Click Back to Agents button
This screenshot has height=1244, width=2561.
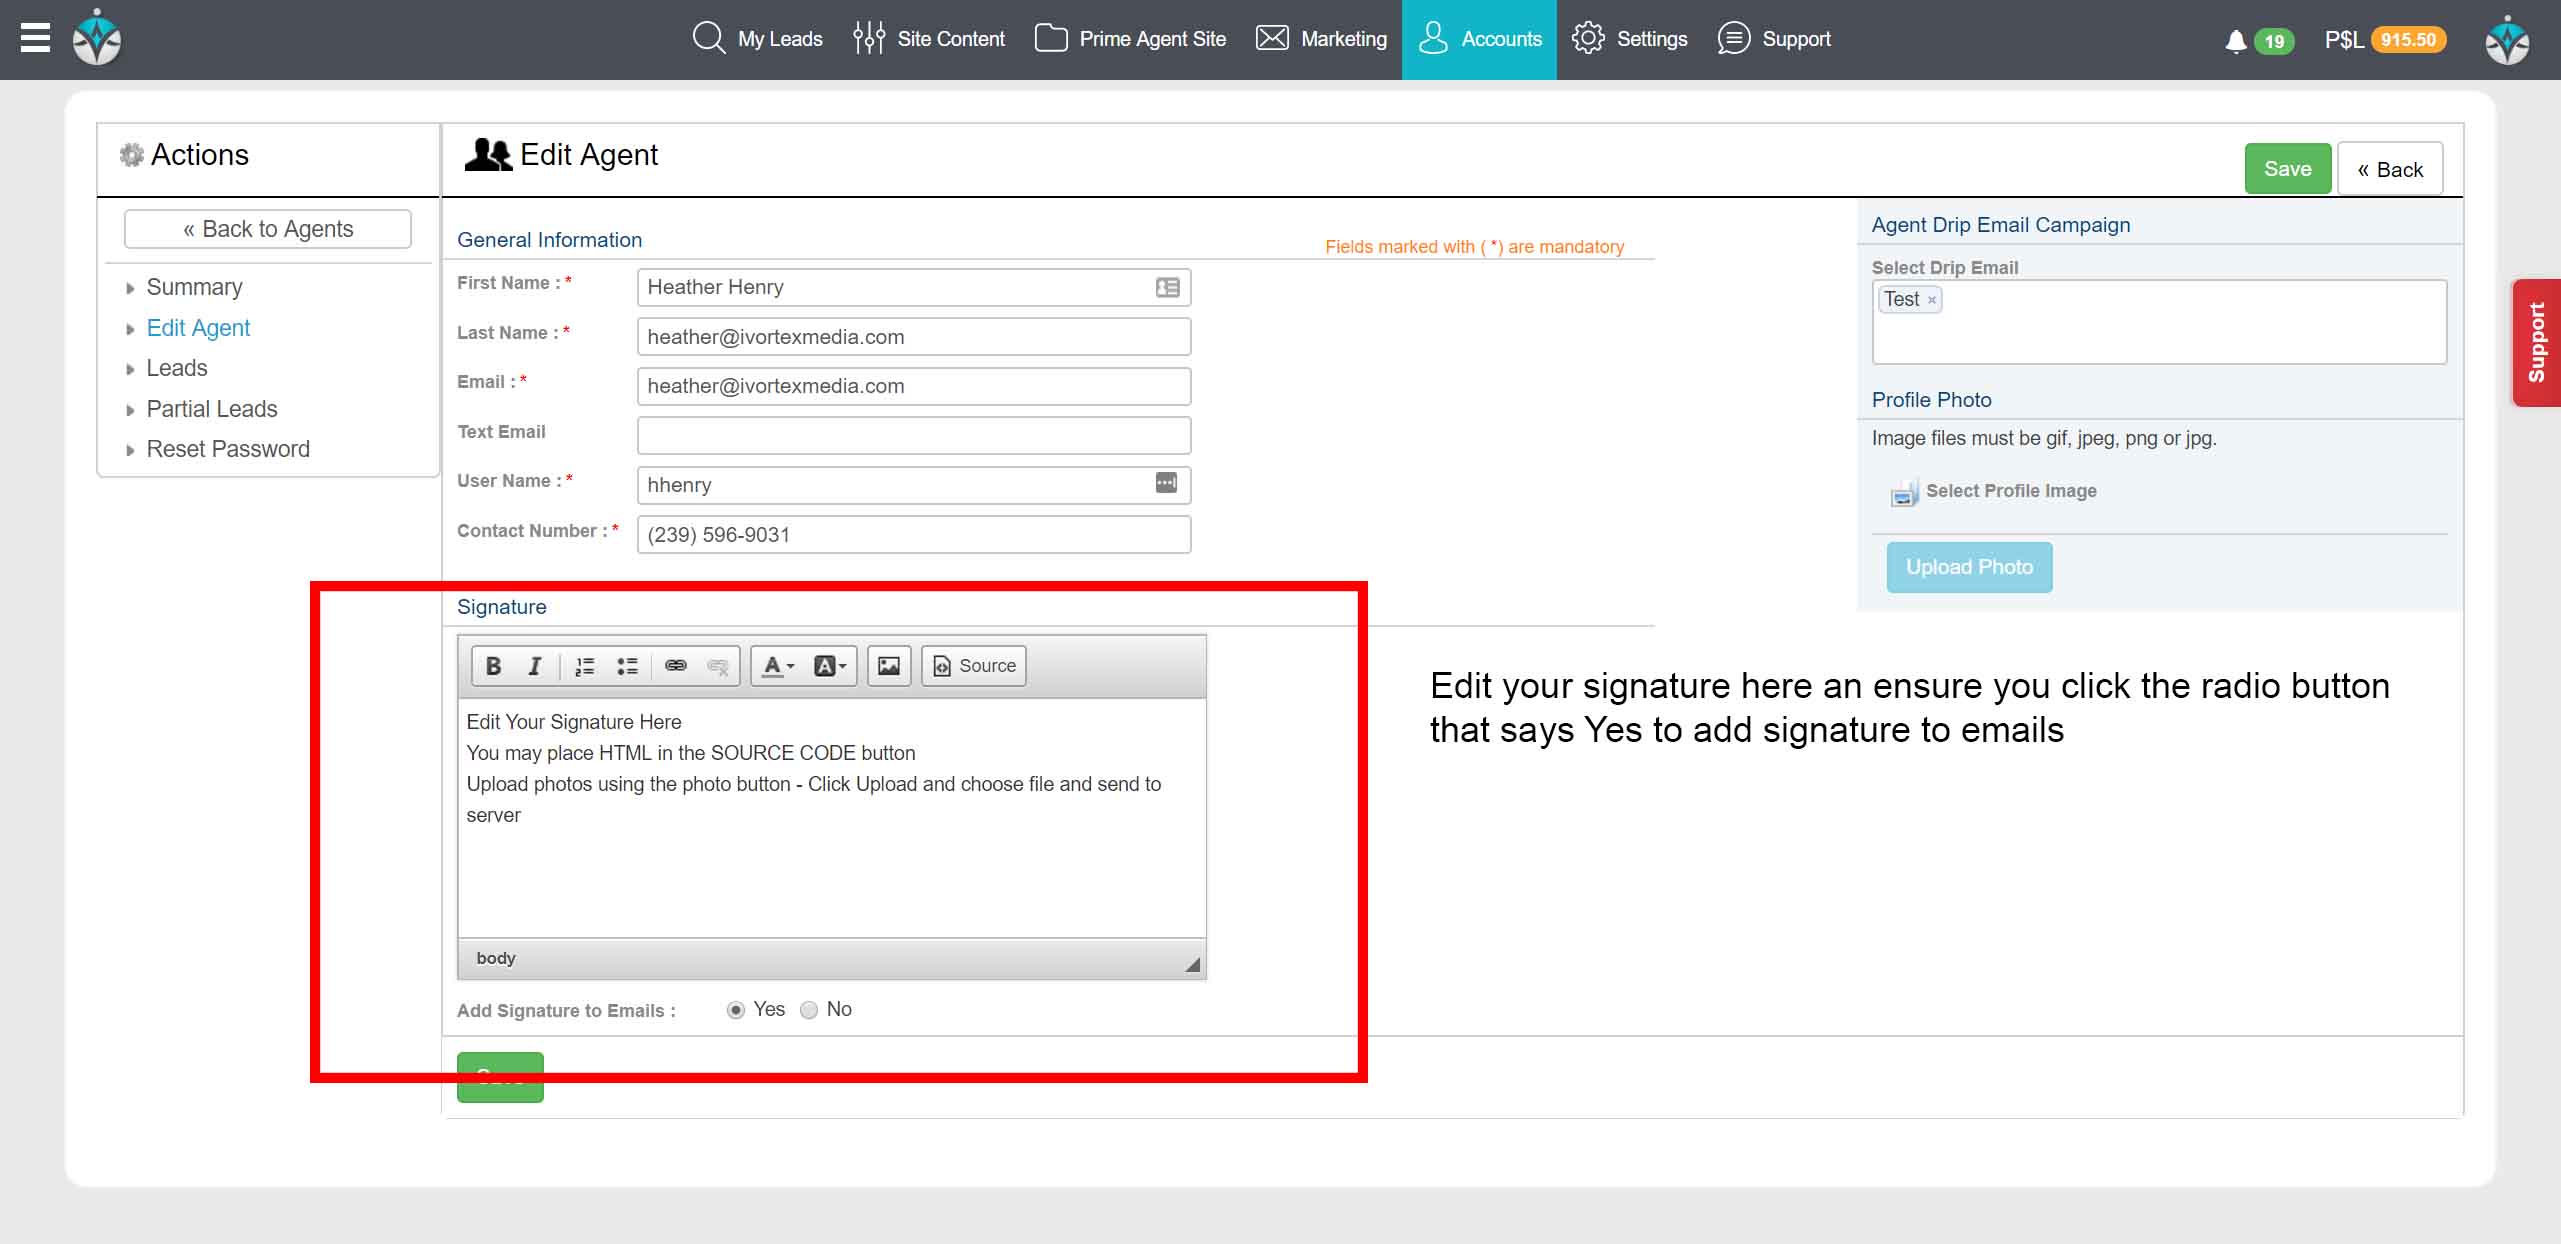click(x=268, y=229)
